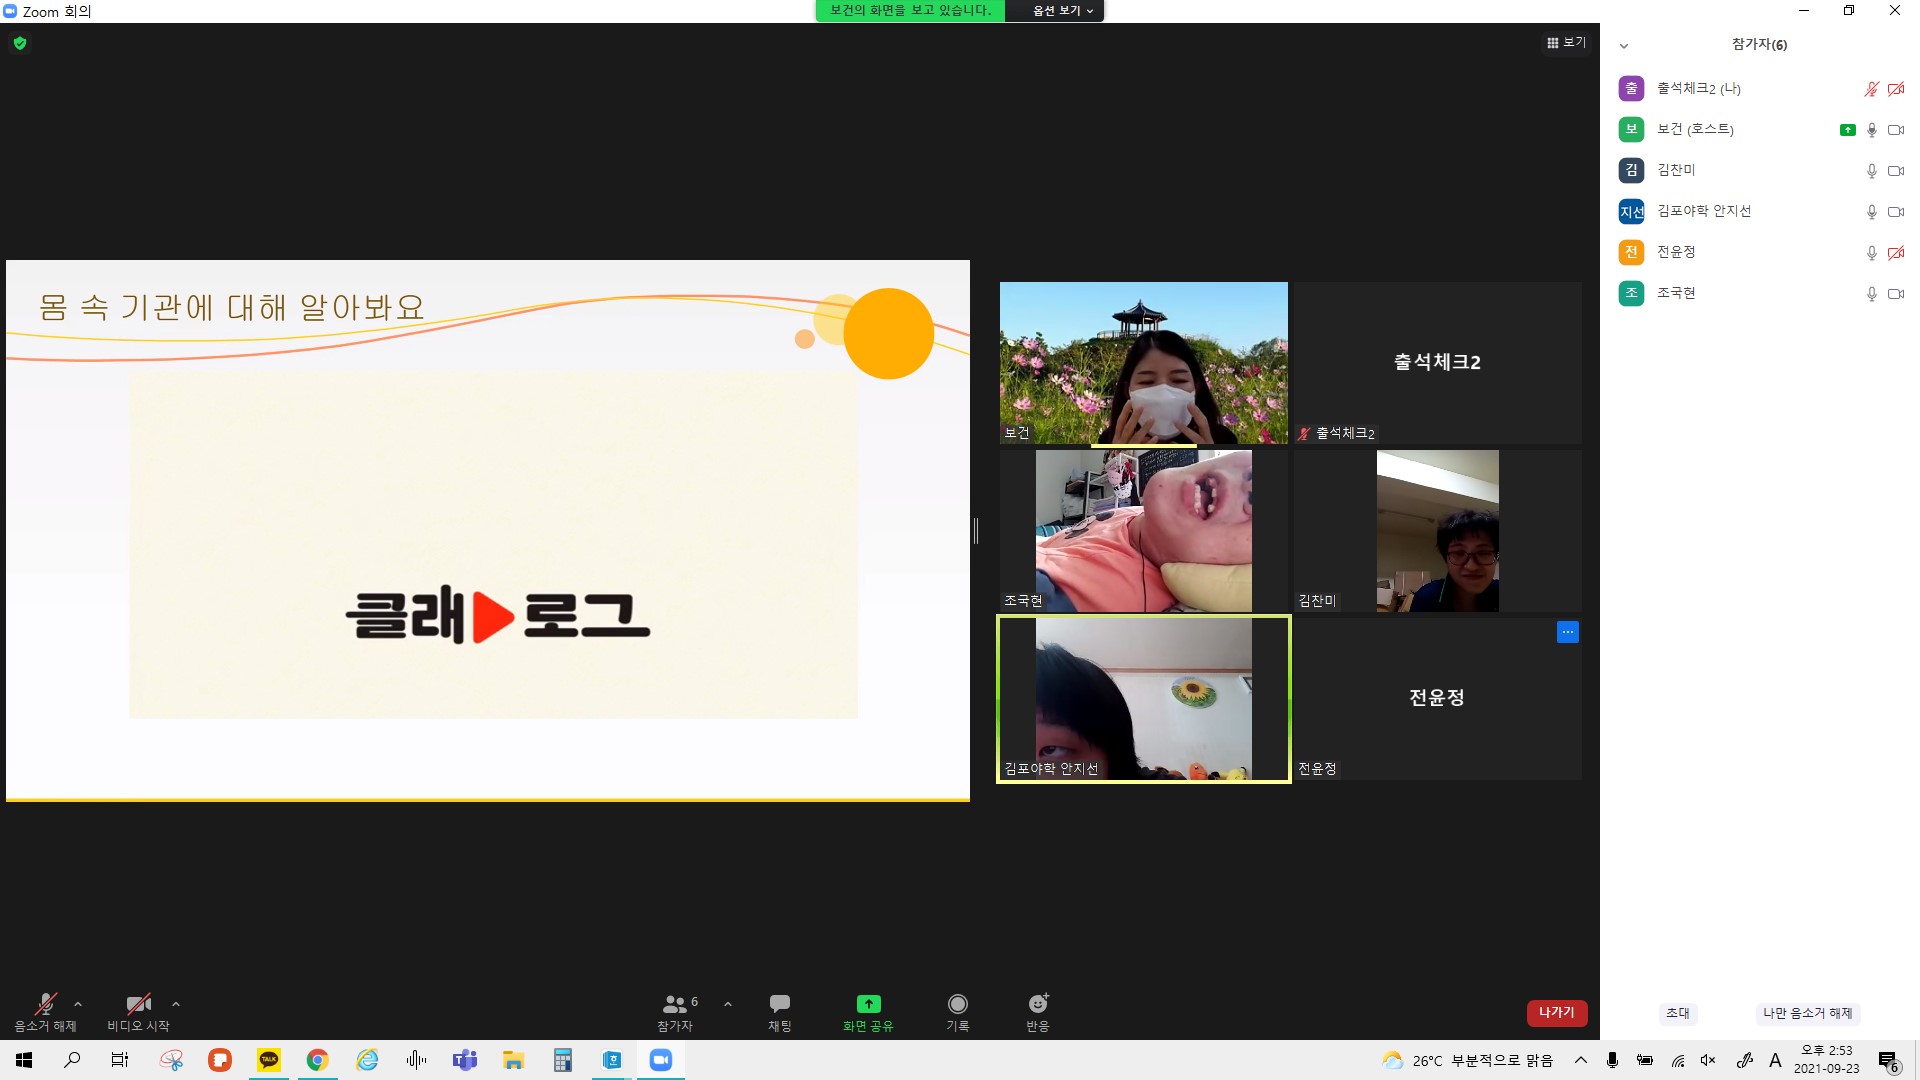
Task: Leave the meeting with 나가기 button
Action: pyautogui.click(x=1557, y=1013)
